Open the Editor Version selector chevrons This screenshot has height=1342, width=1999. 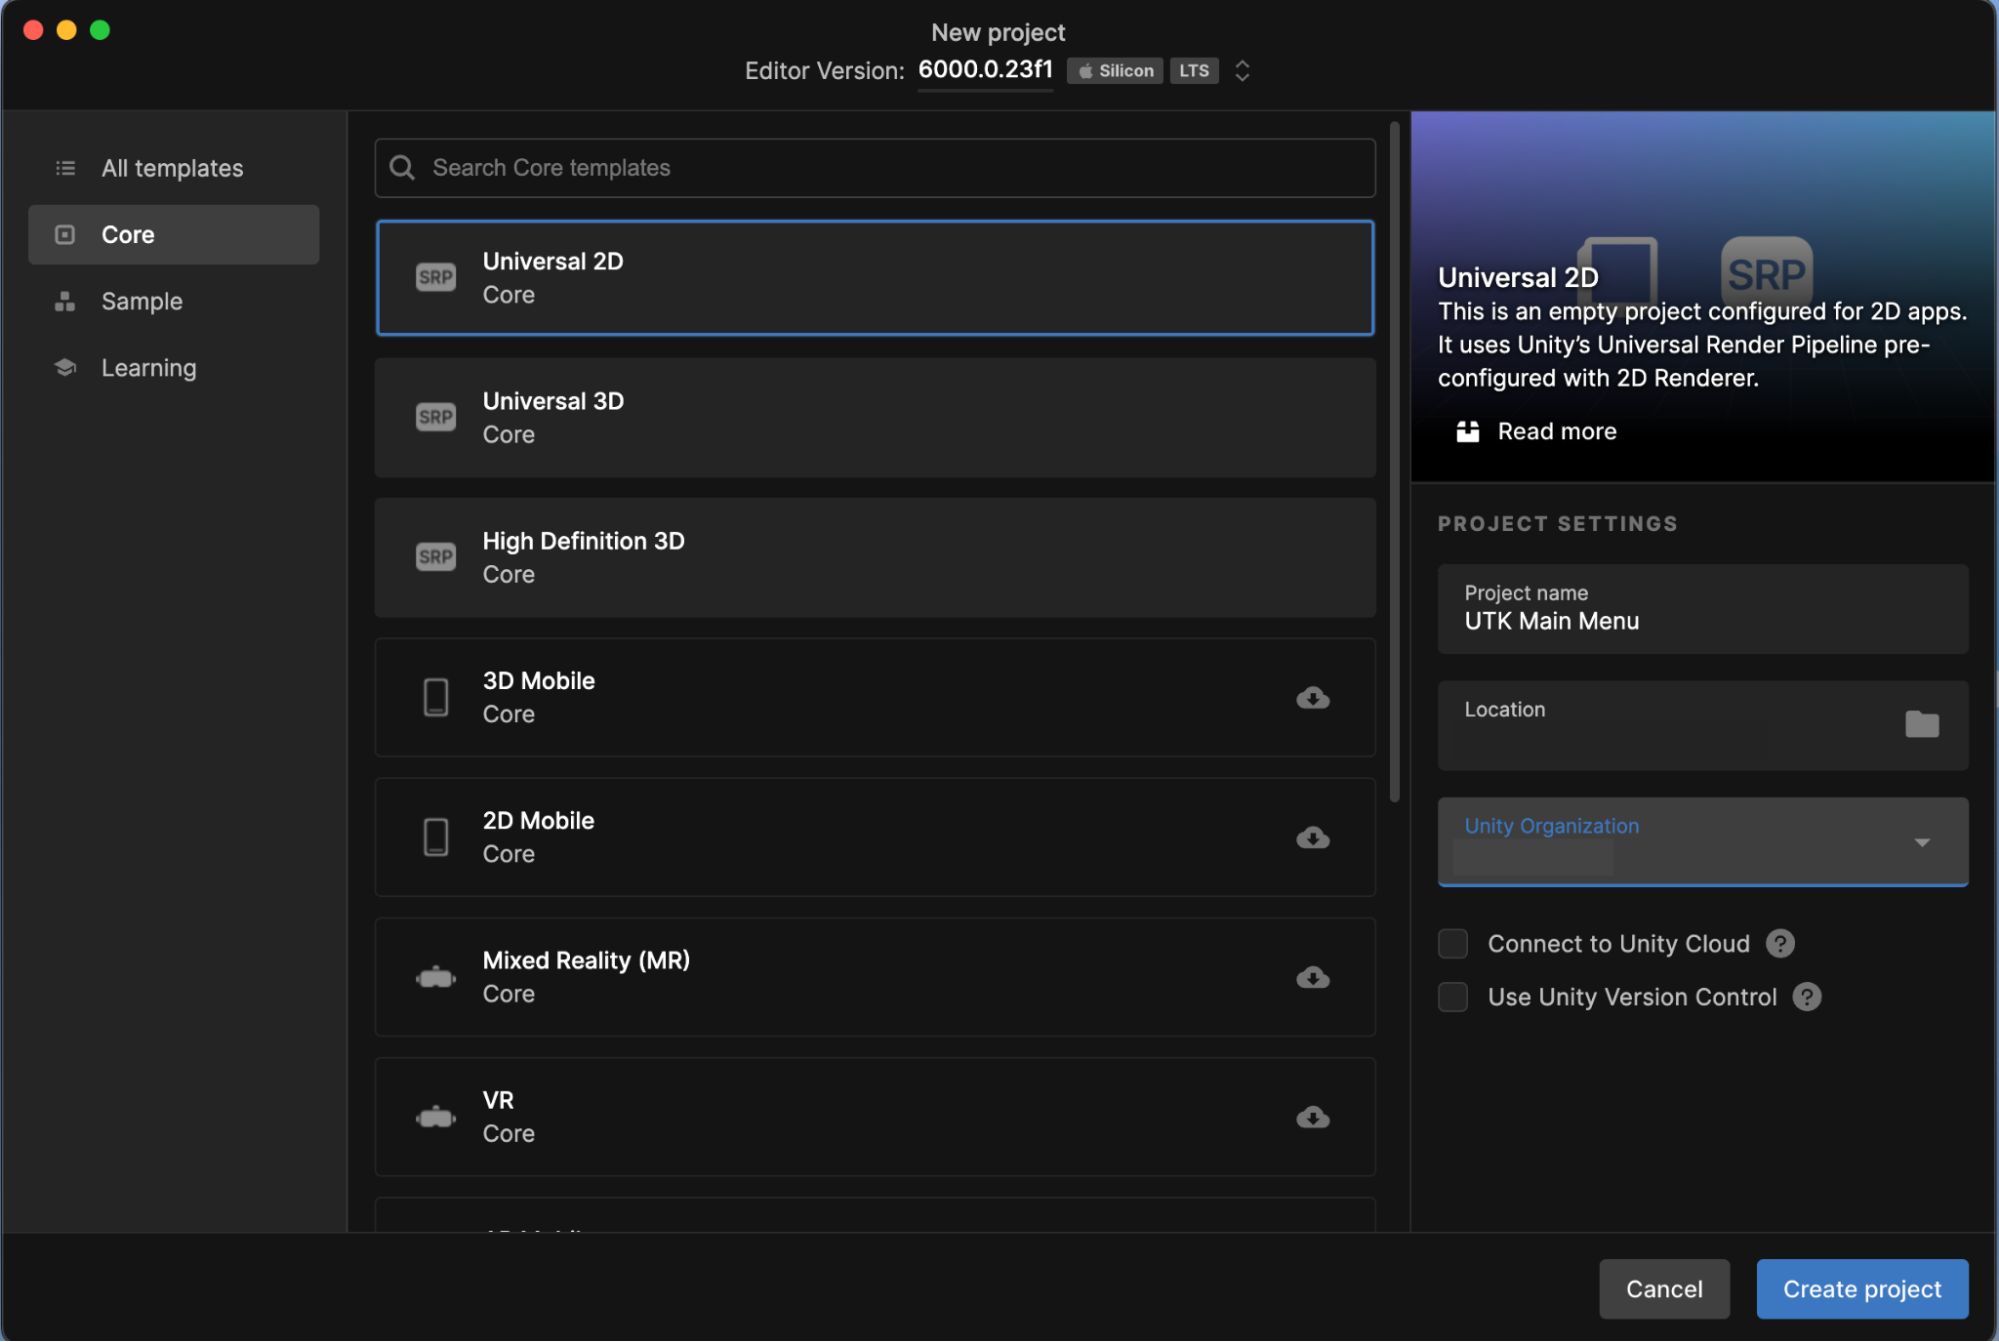pos(1242,70)
